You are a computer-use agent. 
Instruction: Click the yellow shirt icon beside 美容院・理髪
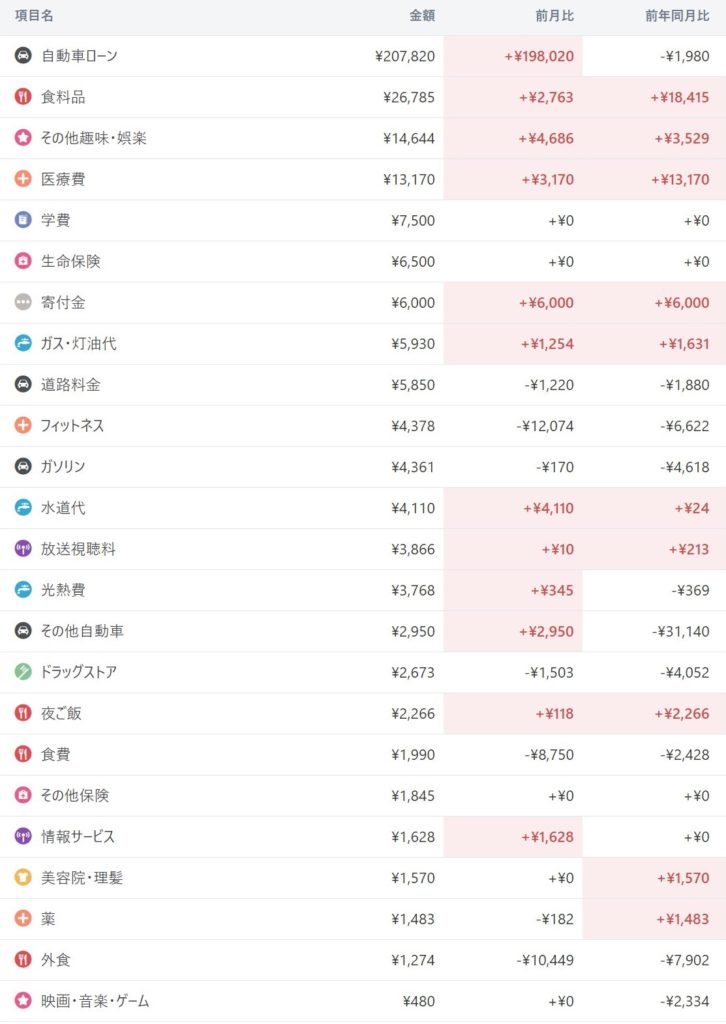23,877
